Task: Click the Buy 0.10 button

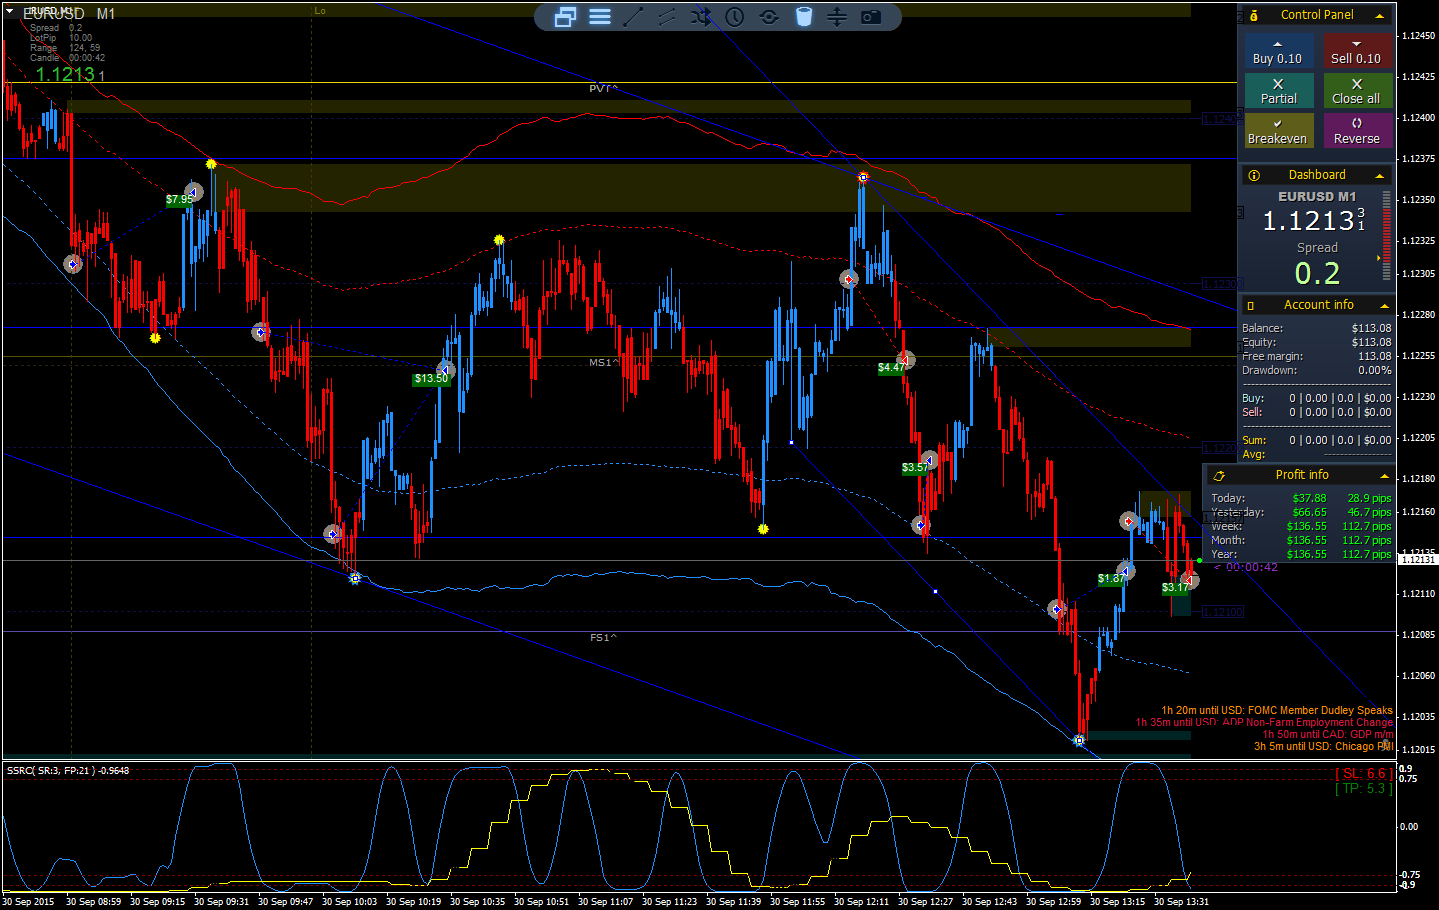Action: coord(1278,51)
